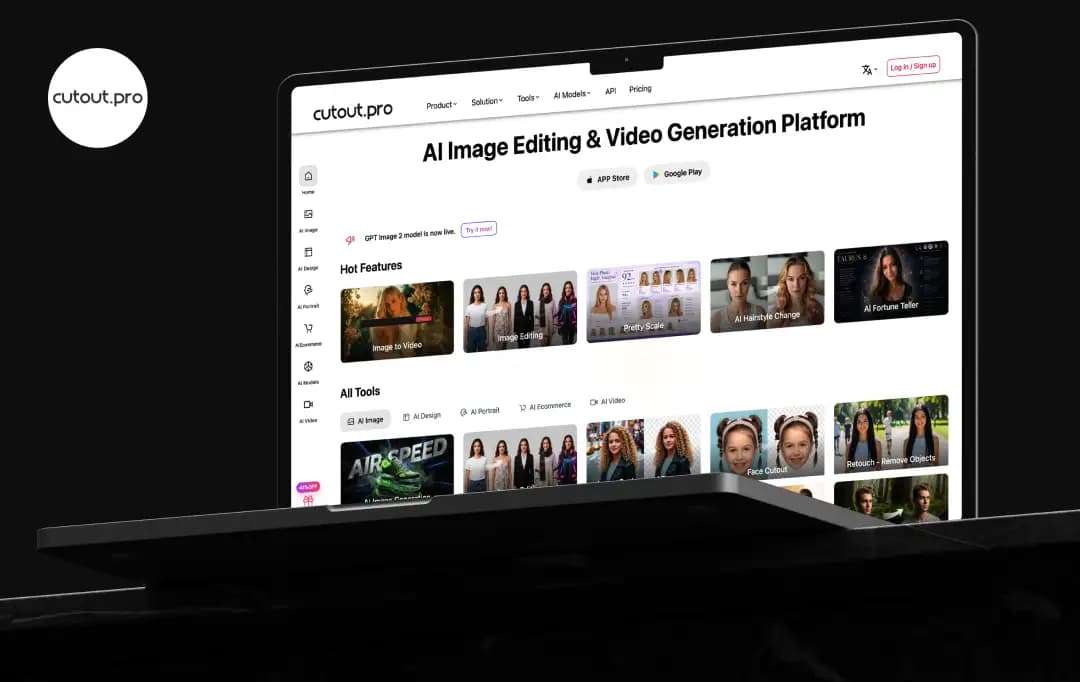This screenshot has height=682, width=1080.
Task: Click the cutout.pro logo on the webpage
Action: pos(353,110)
